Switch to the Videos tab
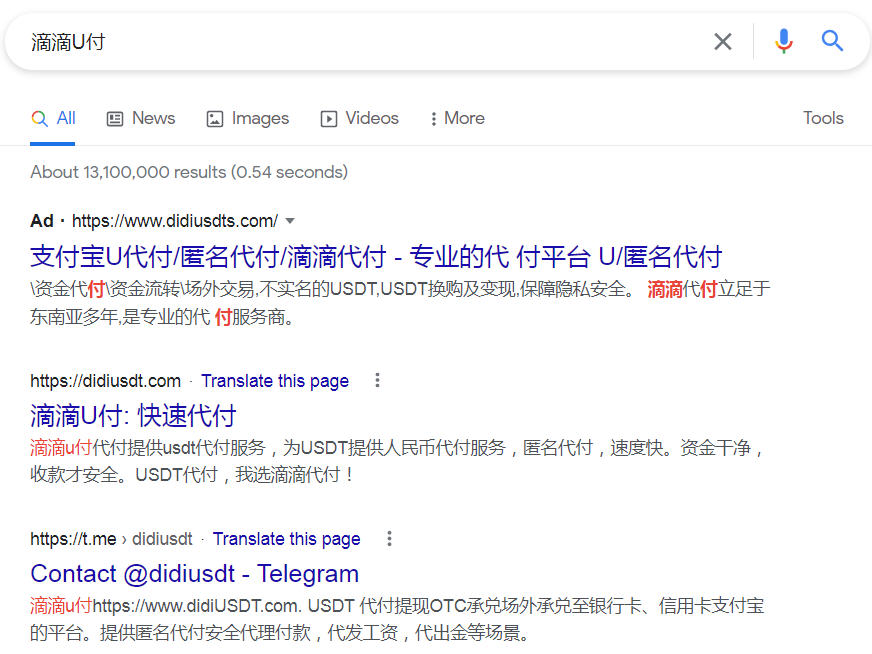The image size is (872, 654). (359, 118)
